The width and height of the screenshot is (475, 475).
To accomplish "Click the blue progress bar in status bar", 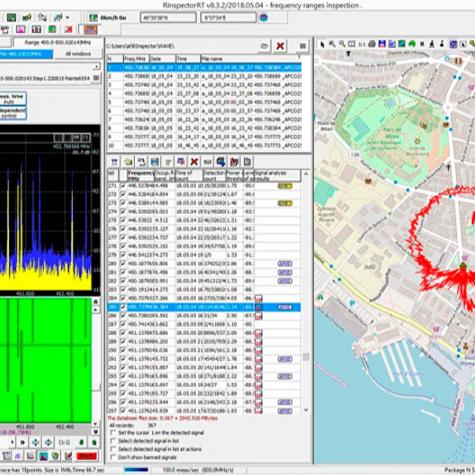I will (136, 470).
